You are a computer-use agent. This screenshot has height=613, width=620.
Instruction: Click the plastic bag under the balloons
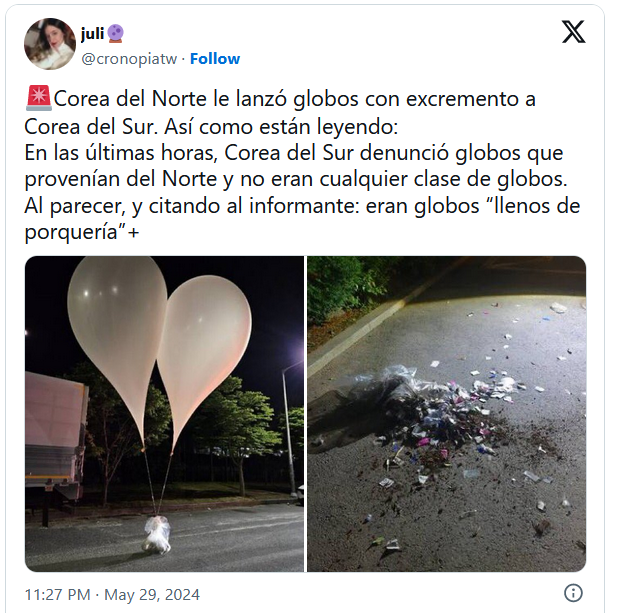pos(157,535)
